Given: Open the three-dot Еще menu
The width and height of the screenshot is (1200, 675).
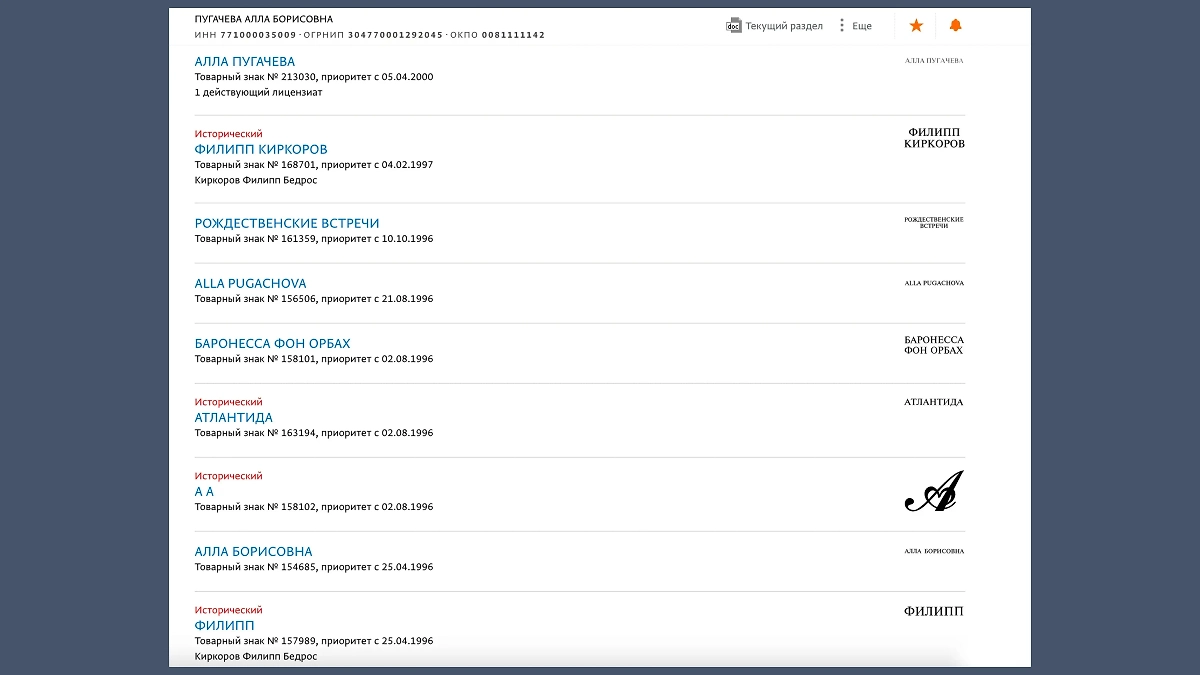Looking at the screenshot, I should click(842, 26).
